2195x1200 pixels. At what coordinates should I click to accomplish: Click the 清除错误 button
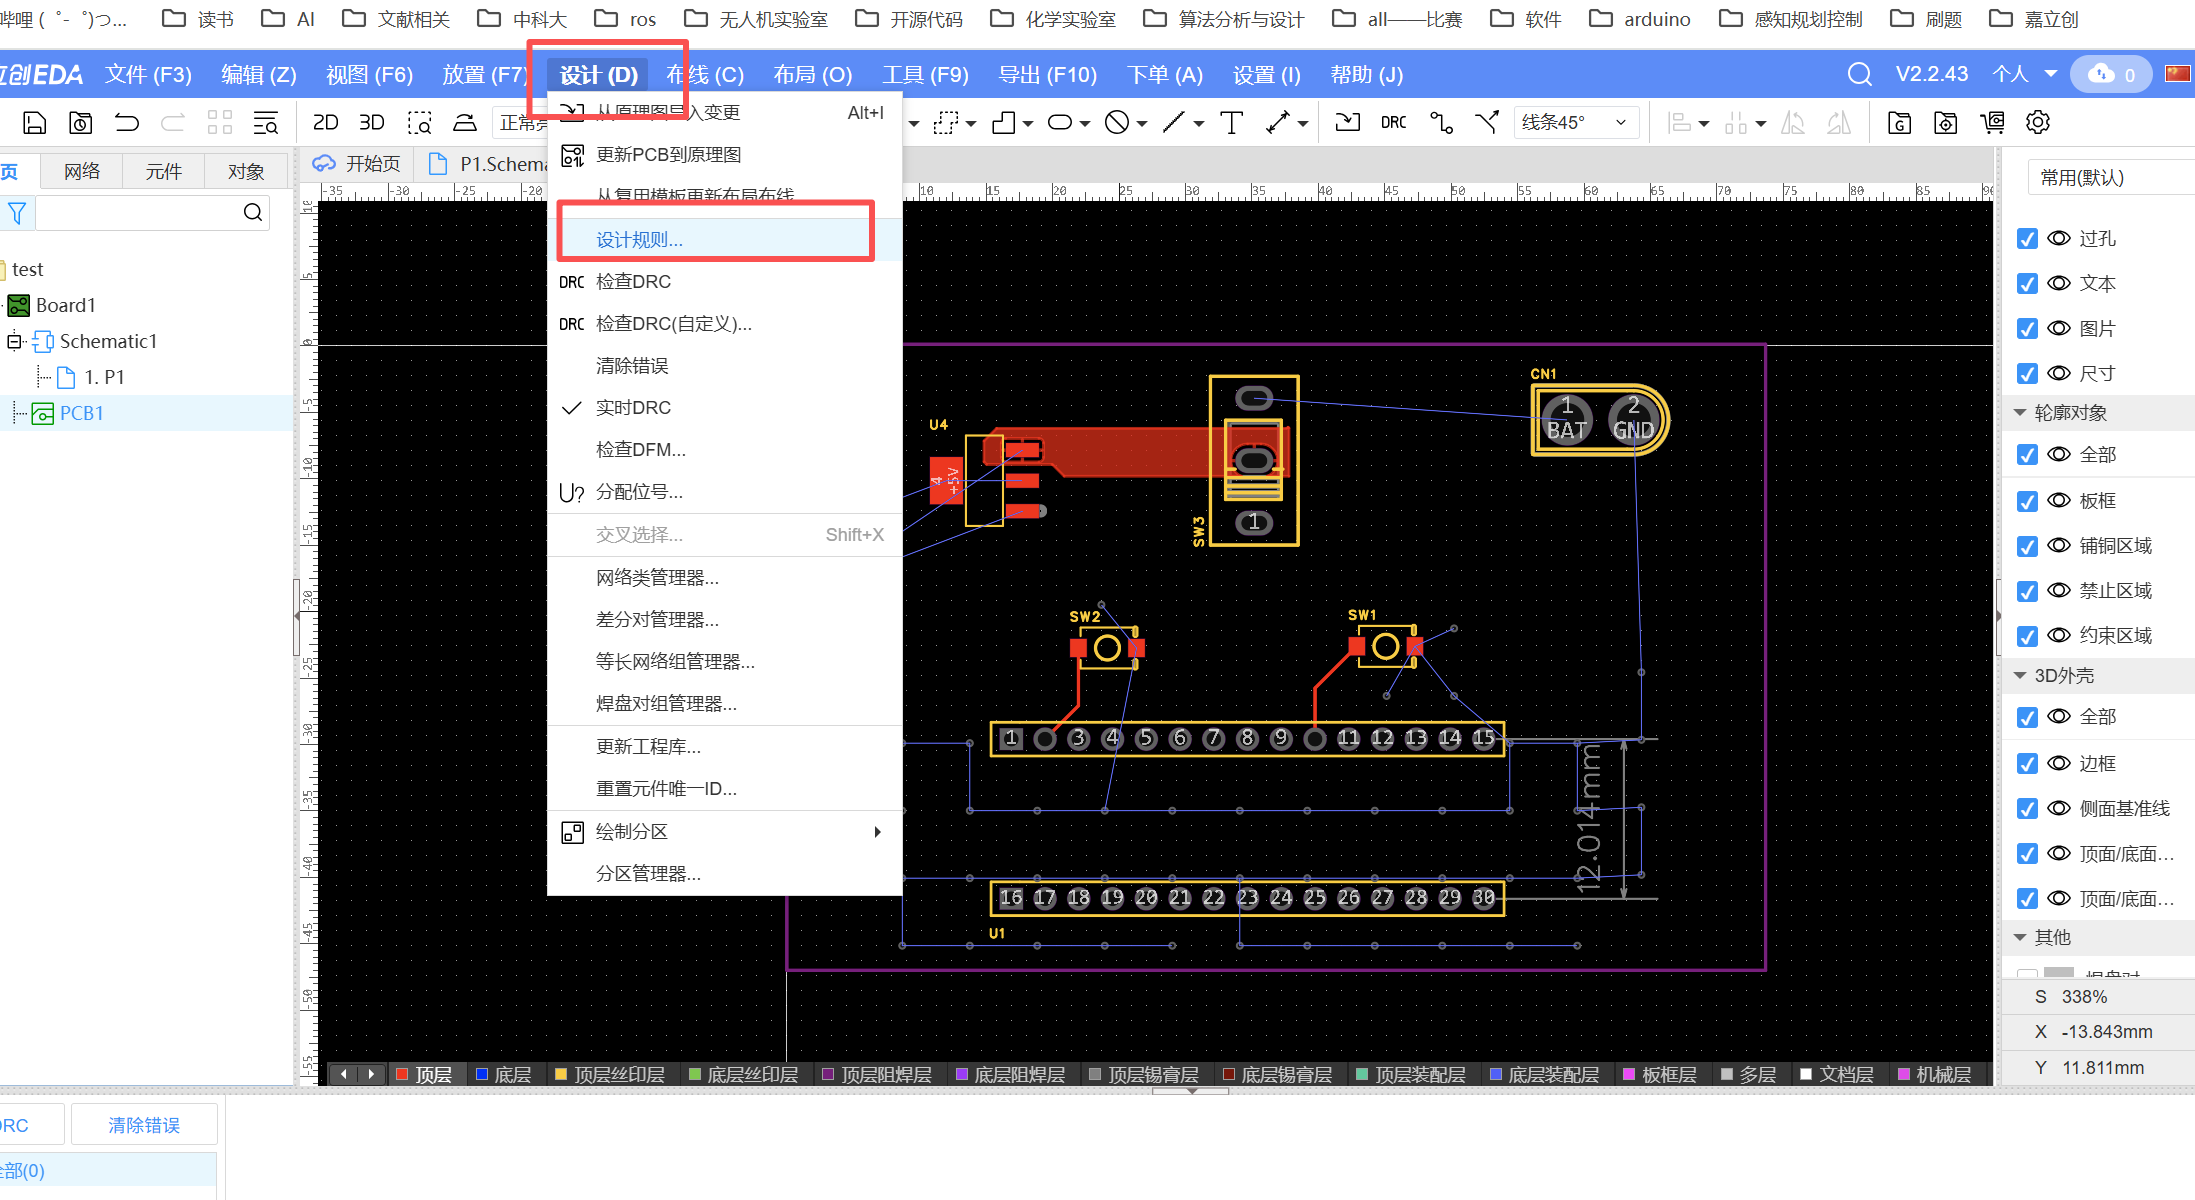click(144, 1125)
